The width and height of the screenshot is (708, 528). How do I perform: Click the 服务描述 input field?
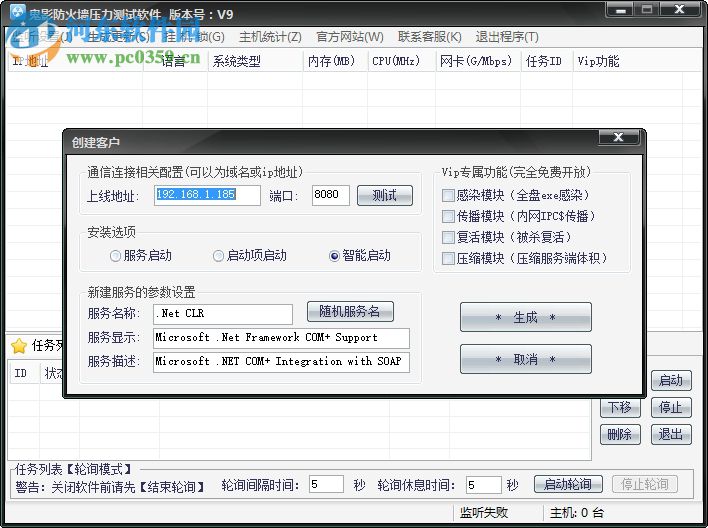click(281, 362)
